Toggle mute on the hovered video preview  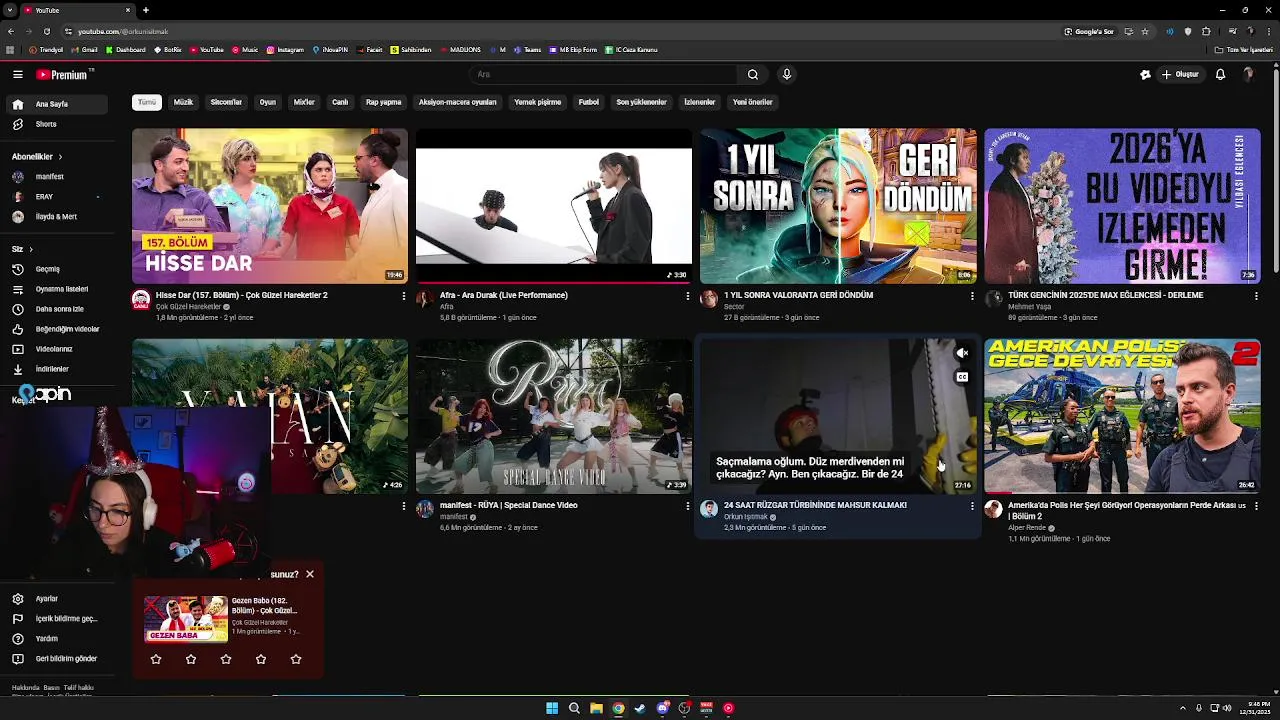point(962,353)
